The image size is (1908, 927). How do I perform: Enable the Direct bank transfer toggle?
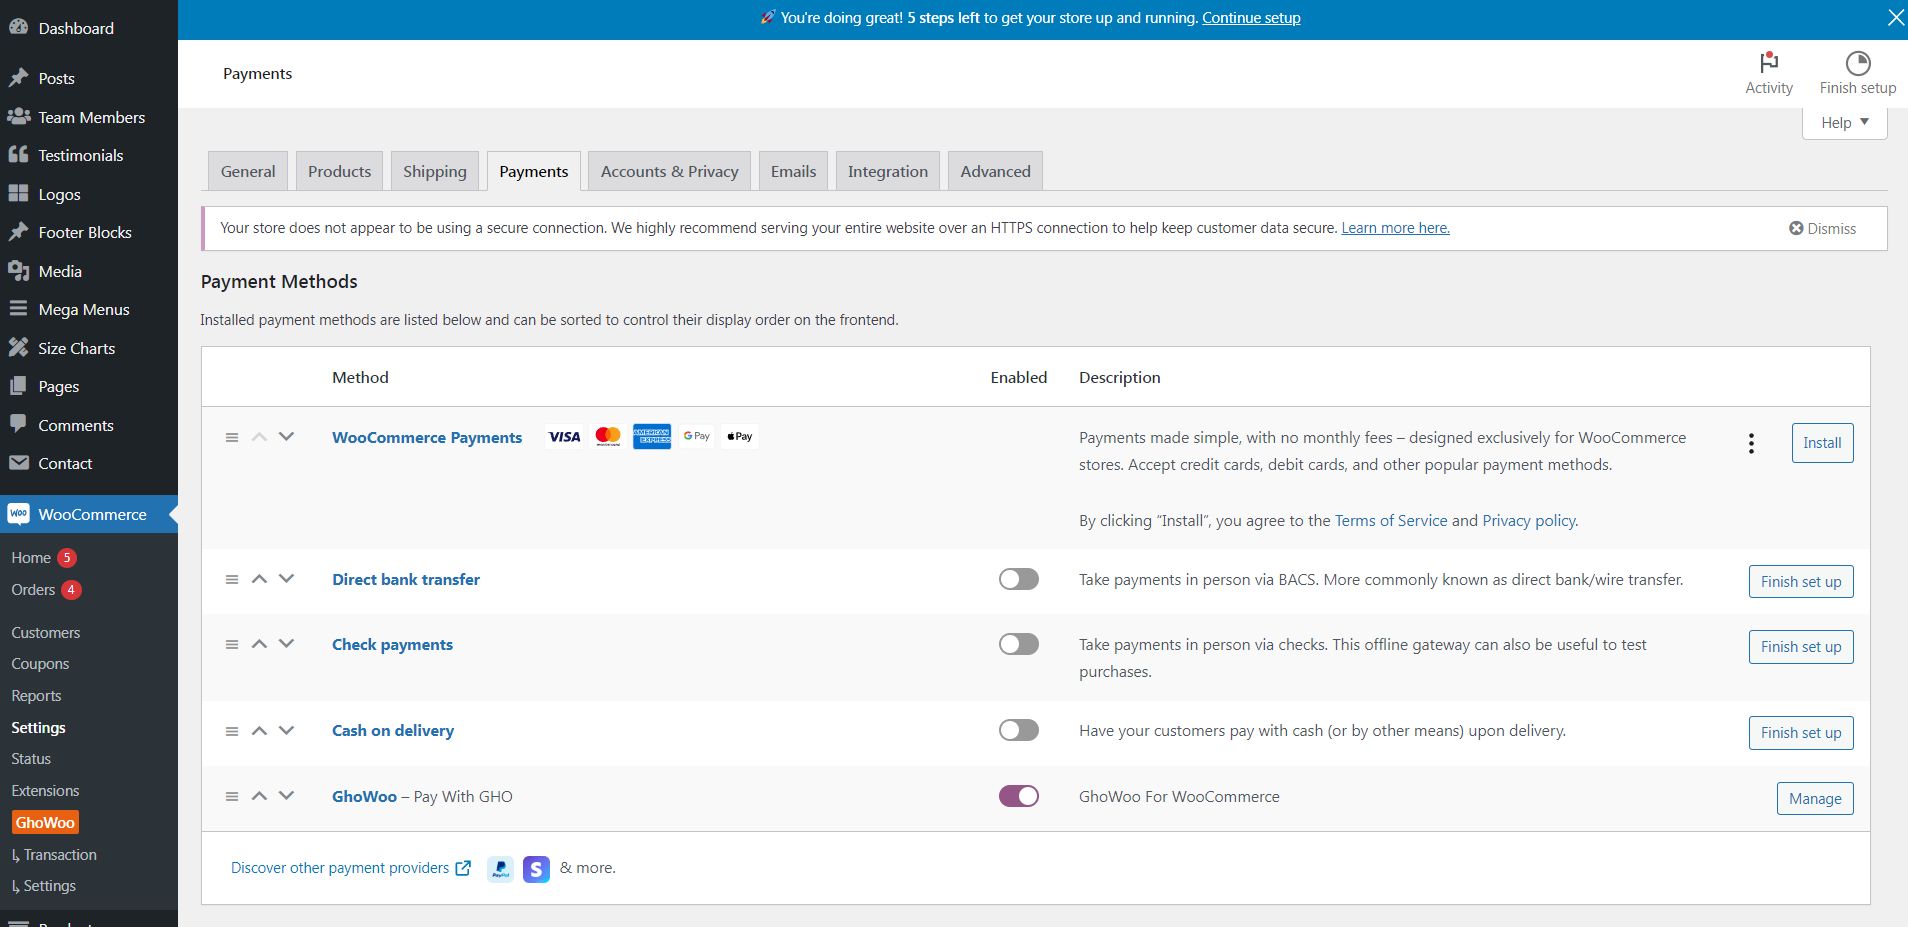click(1018, 579)
